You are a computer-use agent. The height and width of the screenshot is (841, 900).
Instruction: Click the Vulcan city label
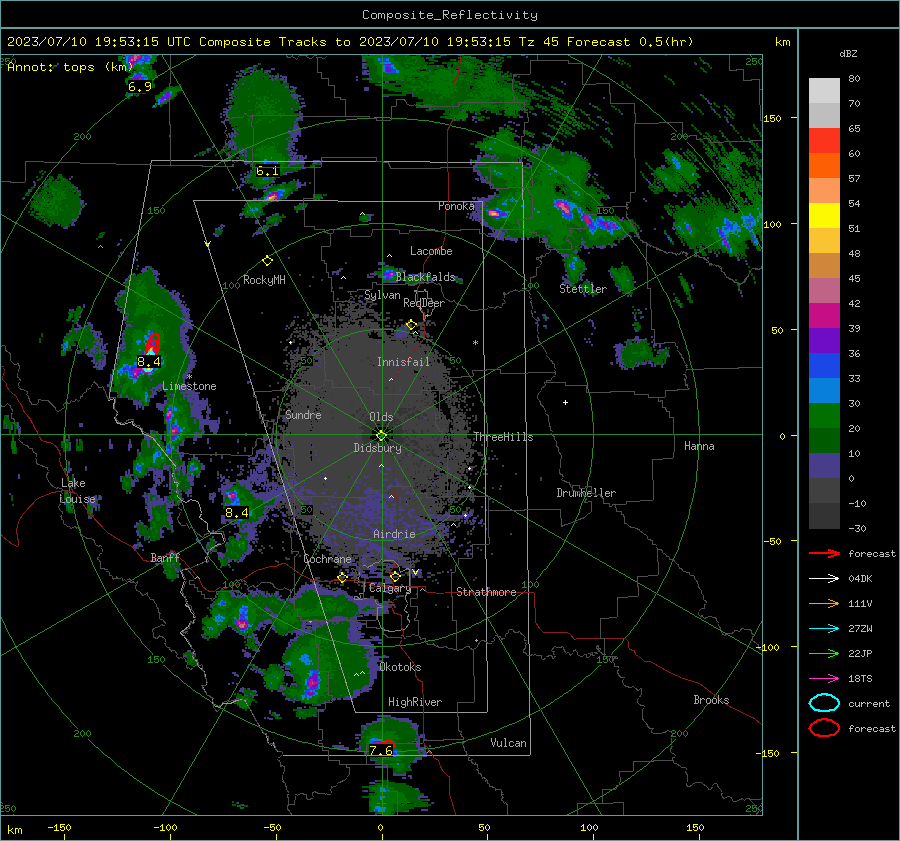508,743
